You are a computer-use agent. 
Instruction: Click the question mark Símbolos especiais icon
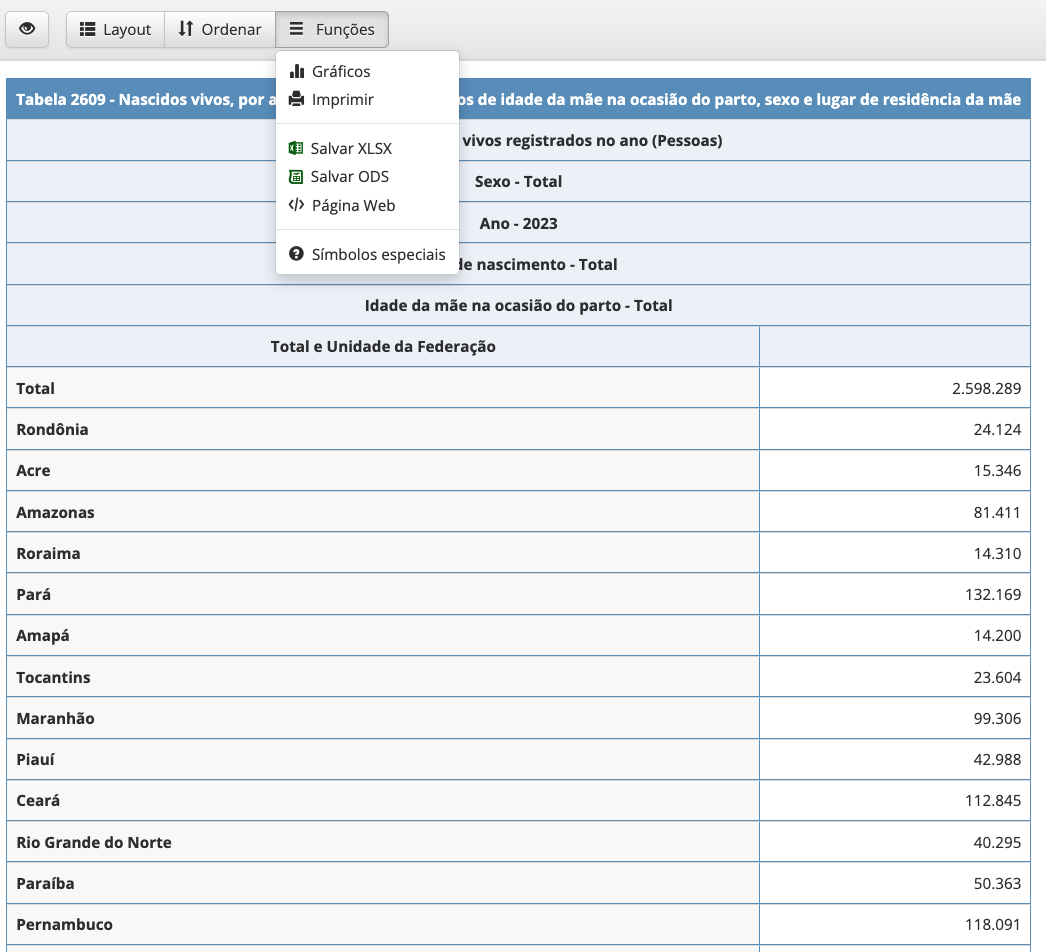point(296,254)
